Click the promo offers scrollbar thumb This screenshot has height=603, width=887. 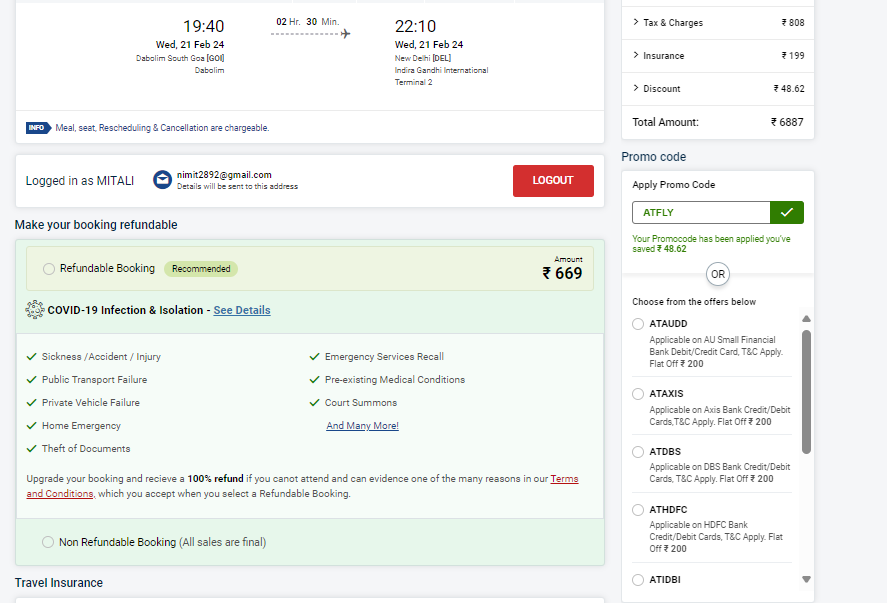tap(806, 392)
